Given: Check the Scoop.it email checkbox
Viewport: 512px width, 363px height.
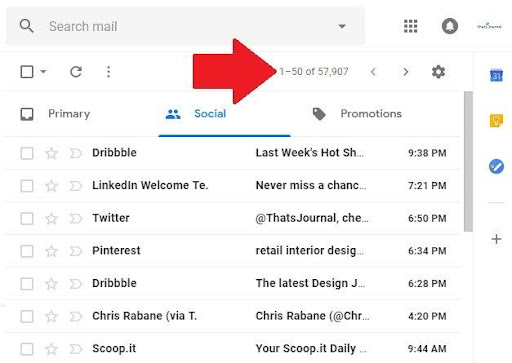Looking at the screenshot, I should 27,349.
